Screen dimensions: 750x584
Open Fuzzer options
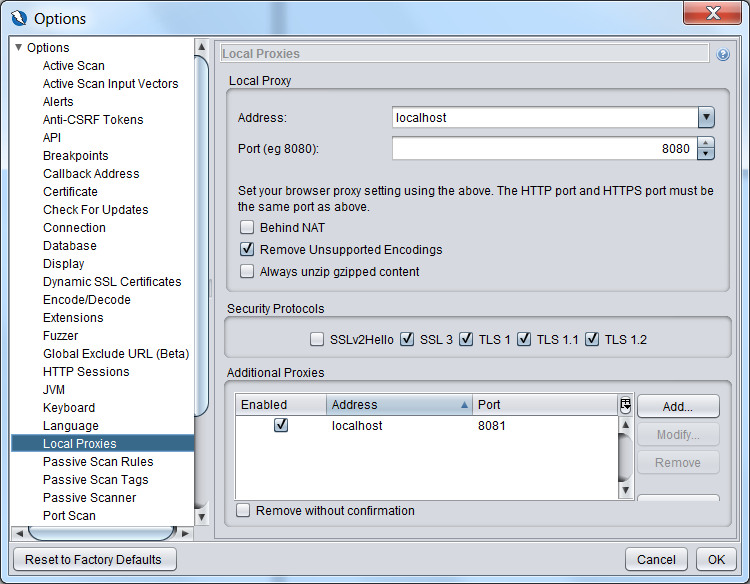pyautogui.click(x=60, y=336)
